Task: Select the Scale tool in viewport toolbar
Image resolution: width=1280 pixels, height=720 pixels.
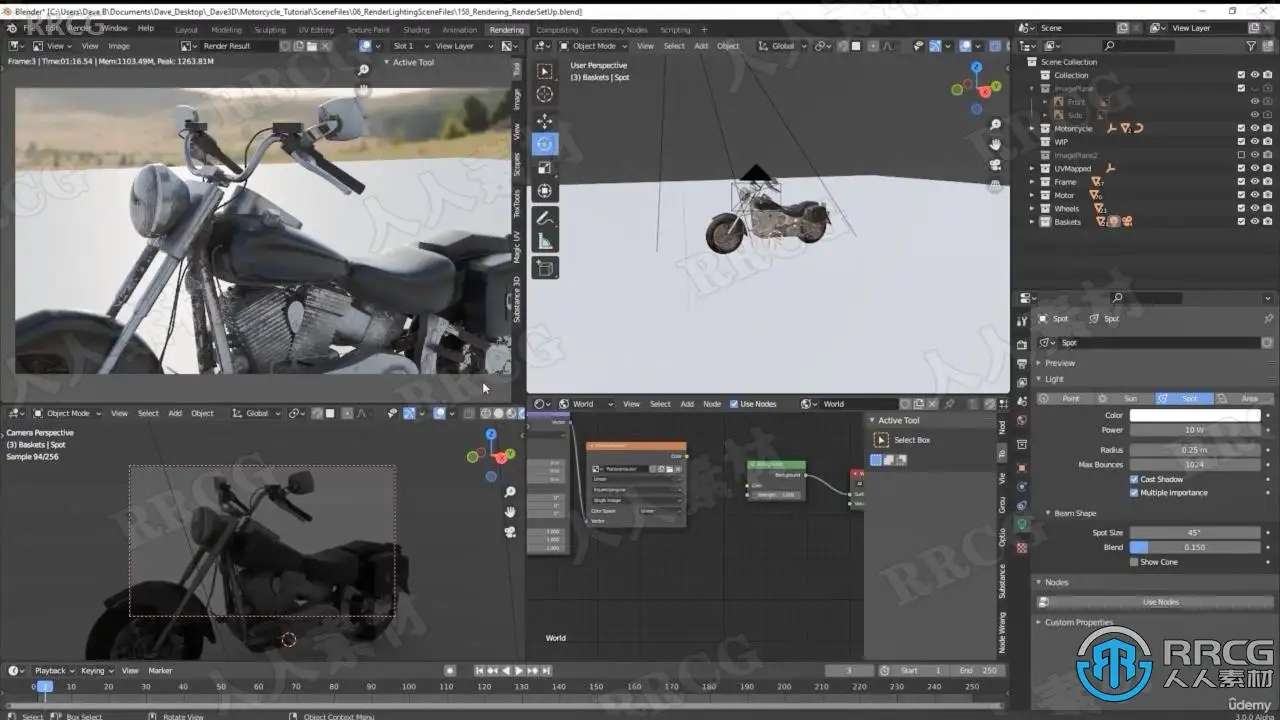Action: [x=544, y=168]
